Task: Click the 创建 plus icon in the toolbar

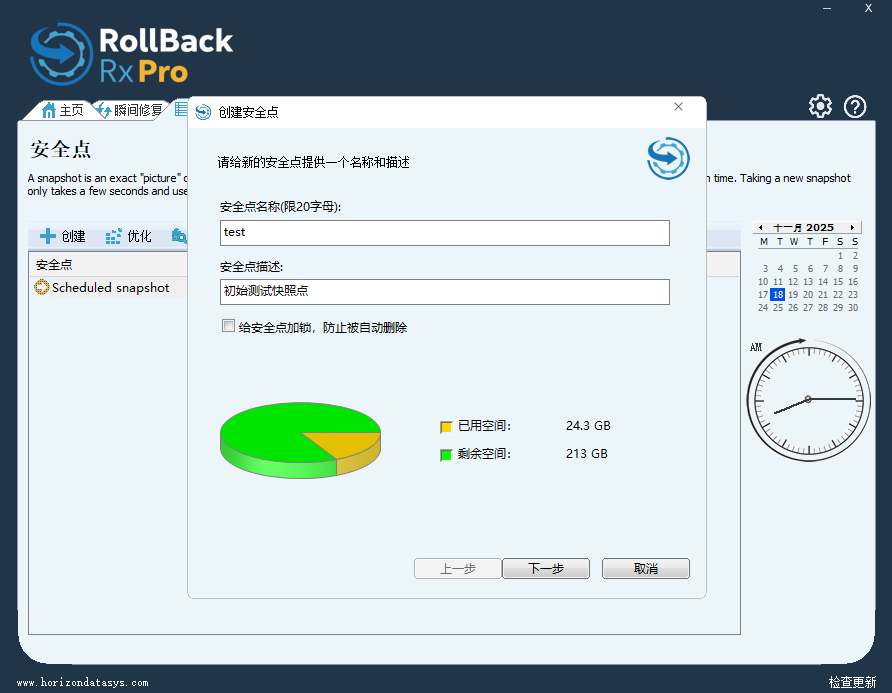Action: point(48,237)
